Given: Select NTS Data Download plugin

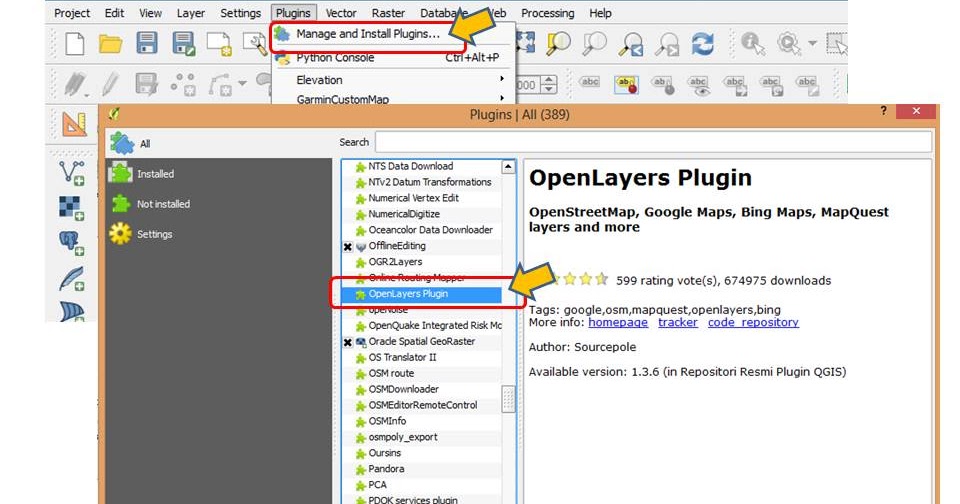Looking at the screenshot, I should click(x=422, y=166).
